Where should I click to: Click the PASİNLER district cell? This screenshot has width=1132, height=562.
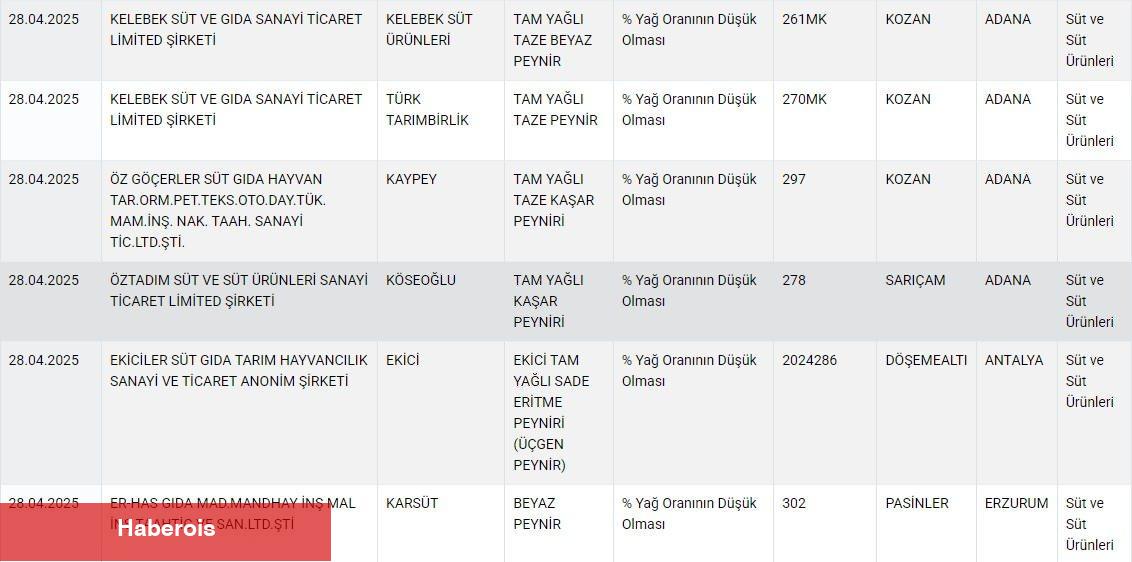point(916,503)
